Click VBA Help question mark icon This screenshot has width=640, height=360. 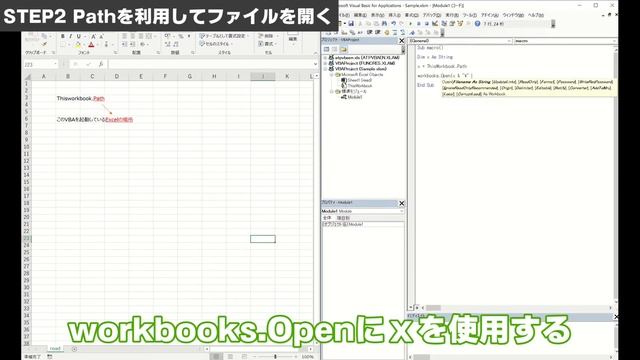(x=477, y=24)
